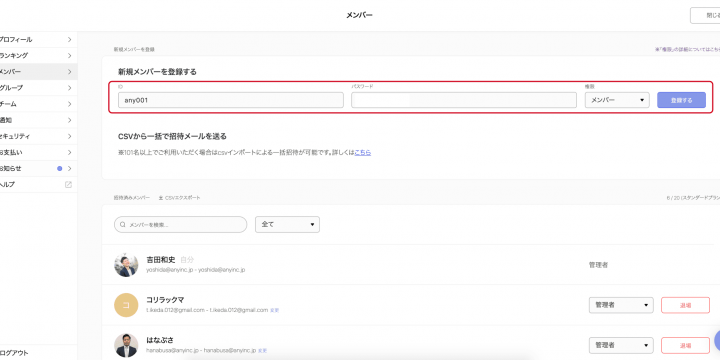Click ログアウト at the sidebar bottom
The image size is (720, 360).
click(14, 353)
